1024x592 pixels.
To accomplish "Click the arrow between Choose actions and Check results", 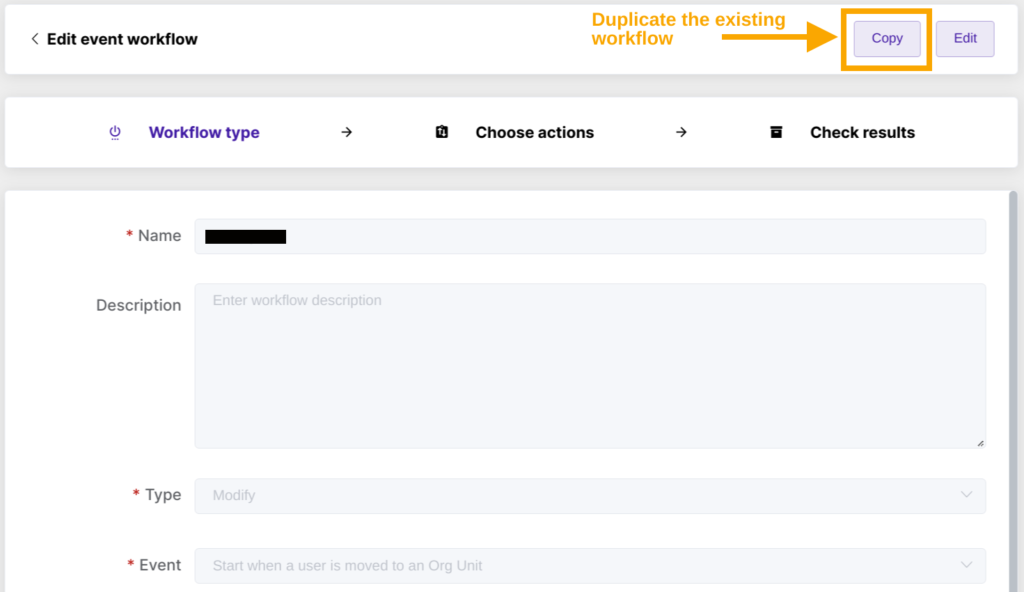I will (681, 133).
